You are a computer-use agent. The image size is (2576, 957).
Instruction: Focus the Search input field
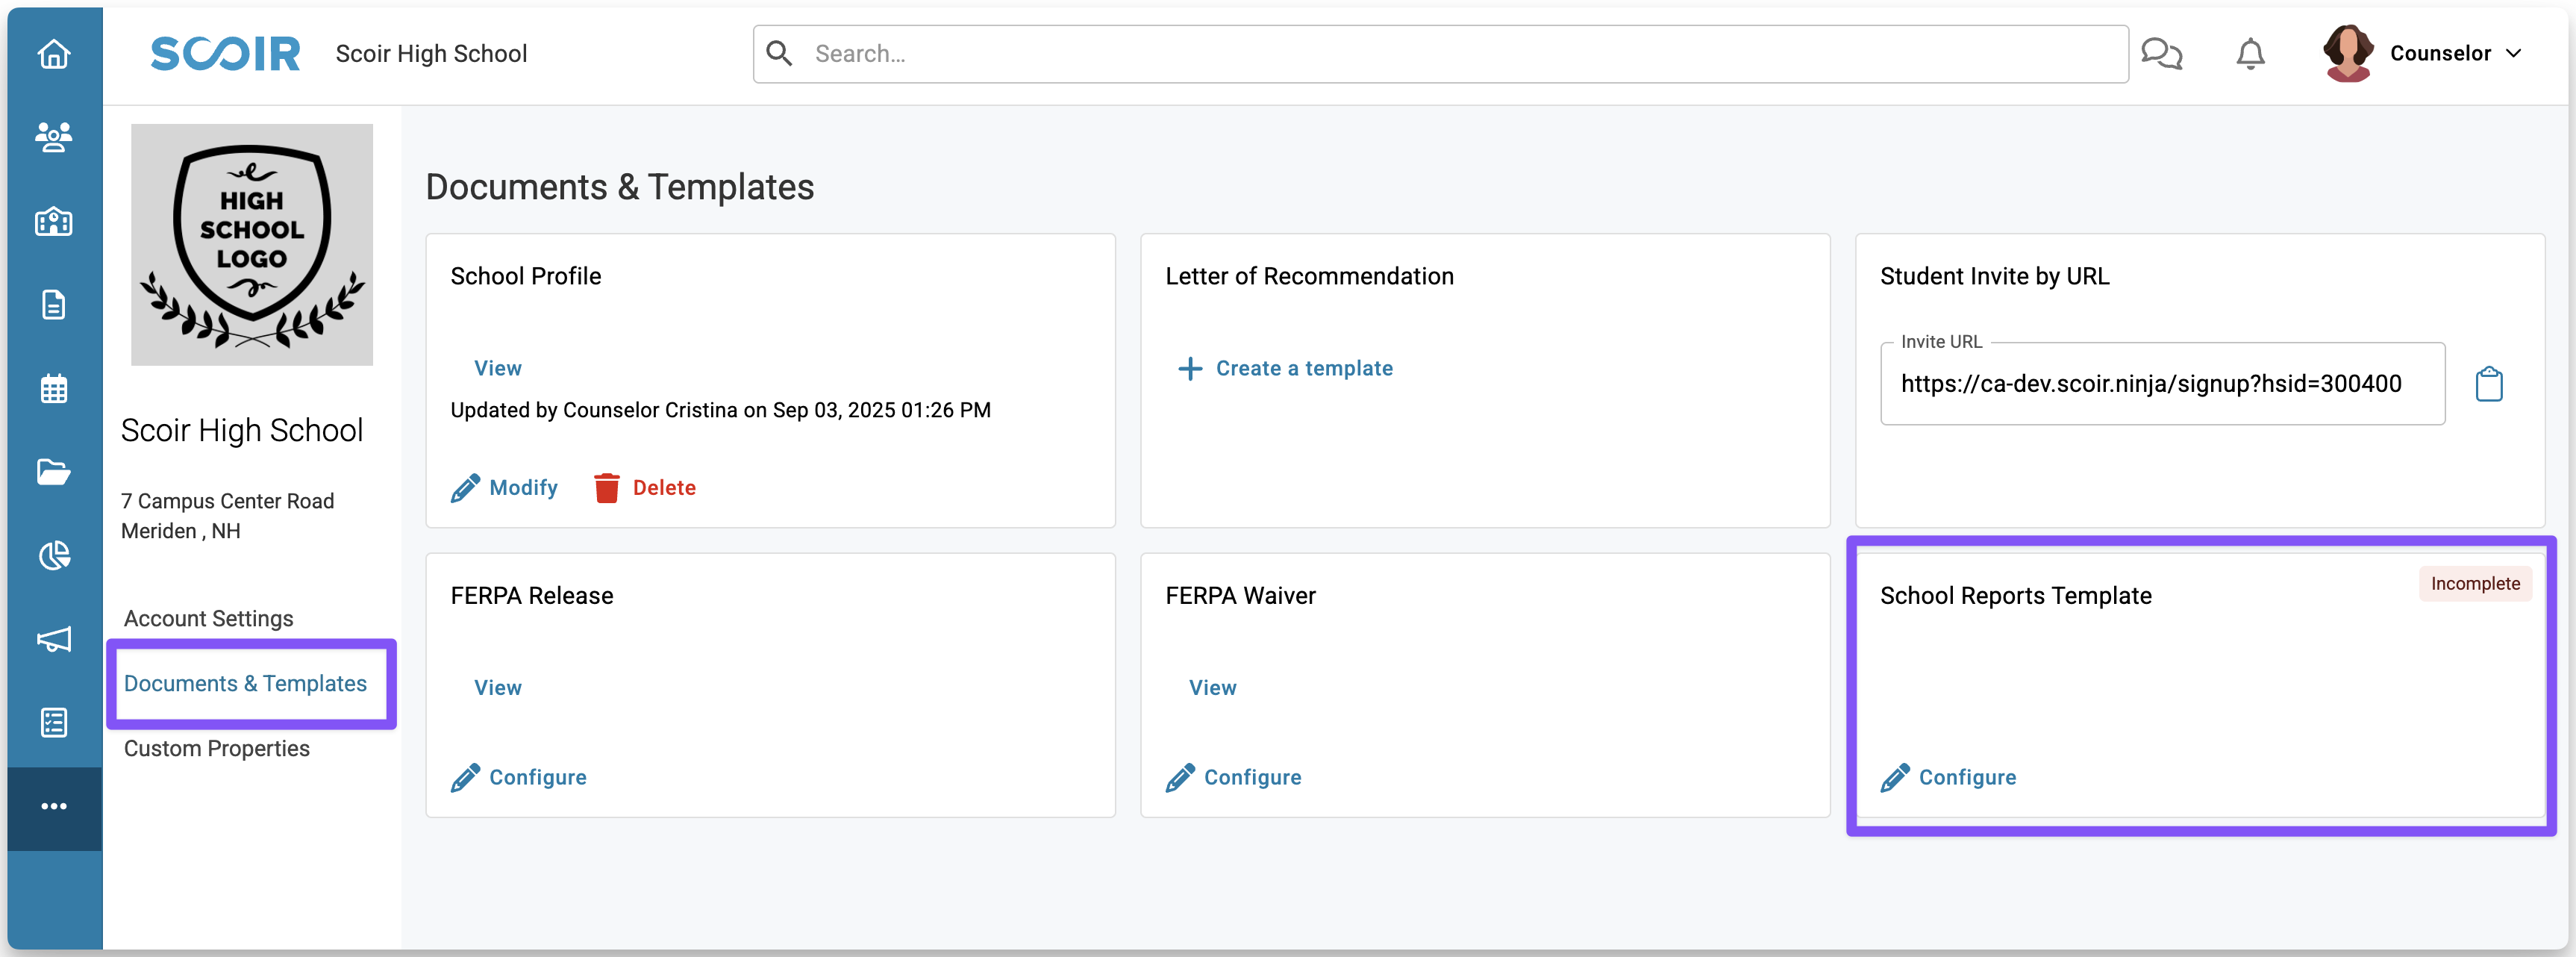click(x=1440, y=54)
